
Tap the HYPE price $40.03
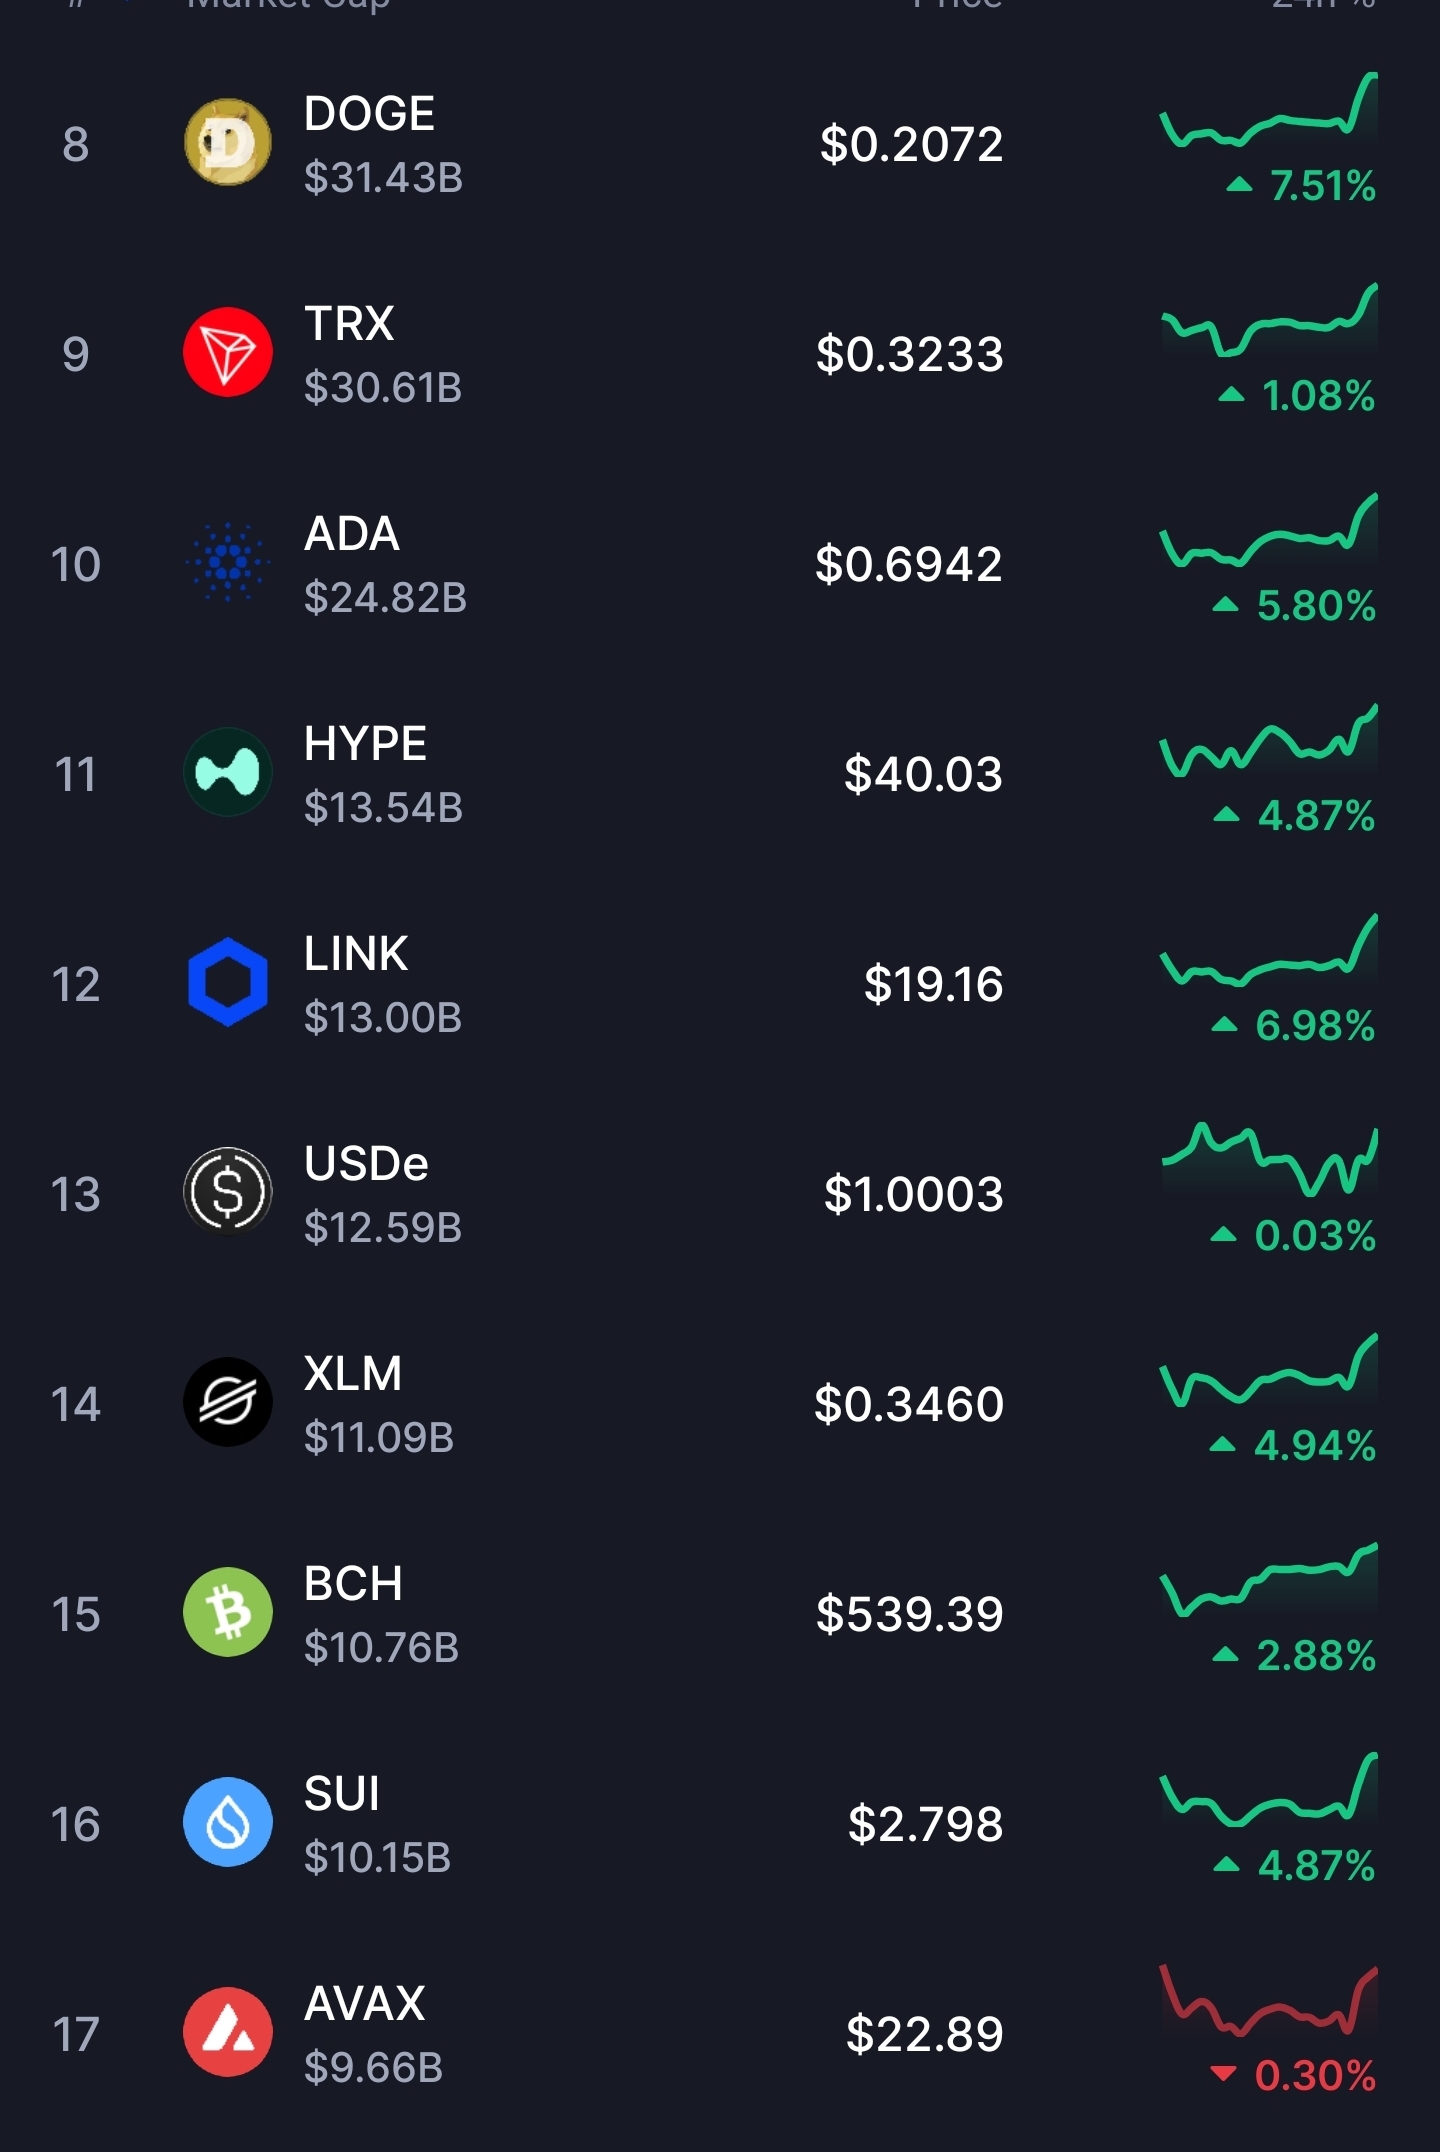click(923, 774)
